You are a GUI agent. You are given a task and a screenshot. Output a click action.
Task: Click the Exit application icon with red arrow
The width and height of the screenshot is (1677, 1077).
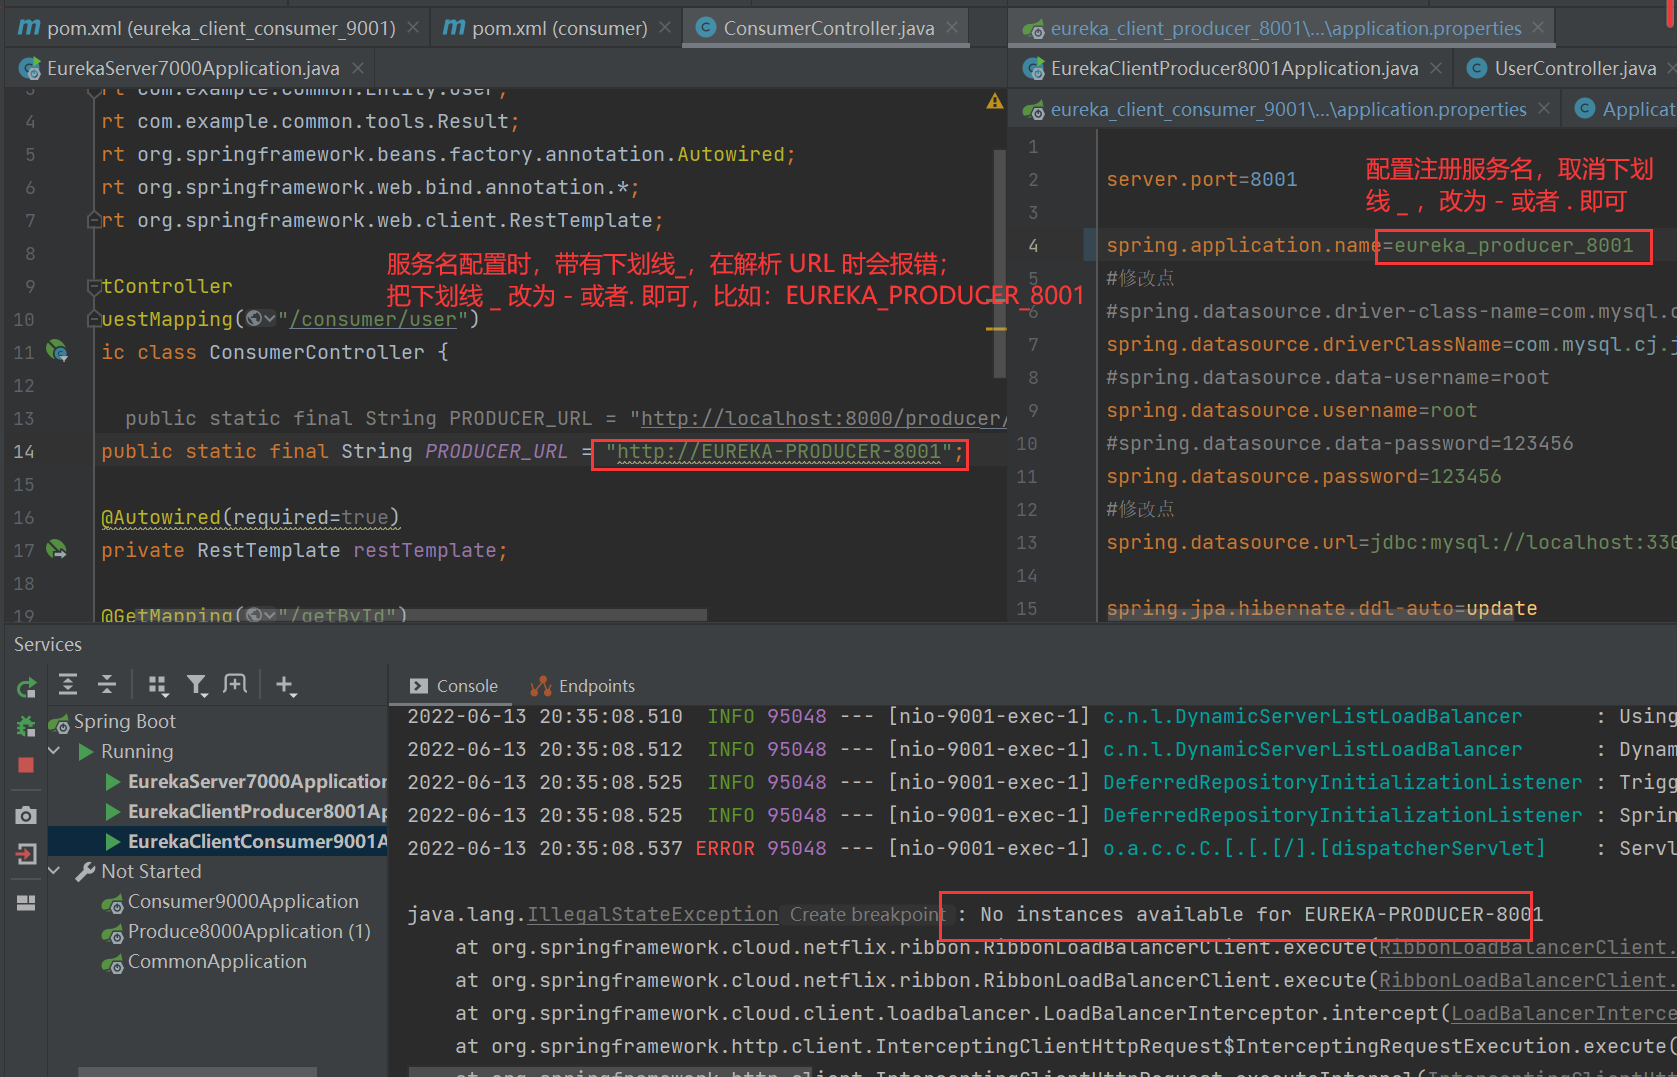coord(26,854)
